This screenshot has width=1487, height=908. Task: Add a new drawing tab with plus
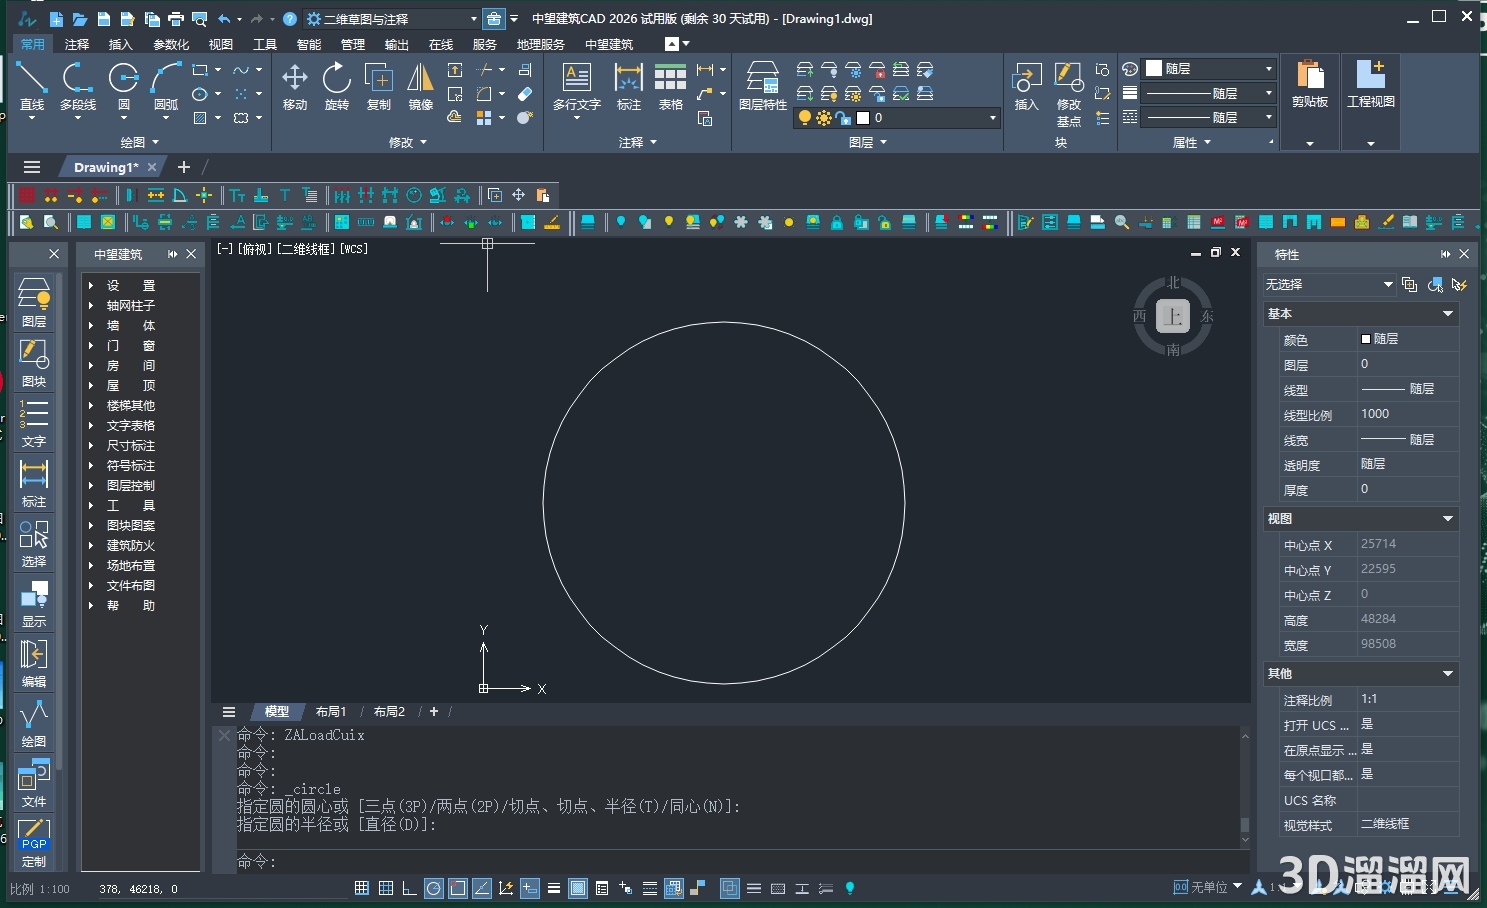[183, 167]
